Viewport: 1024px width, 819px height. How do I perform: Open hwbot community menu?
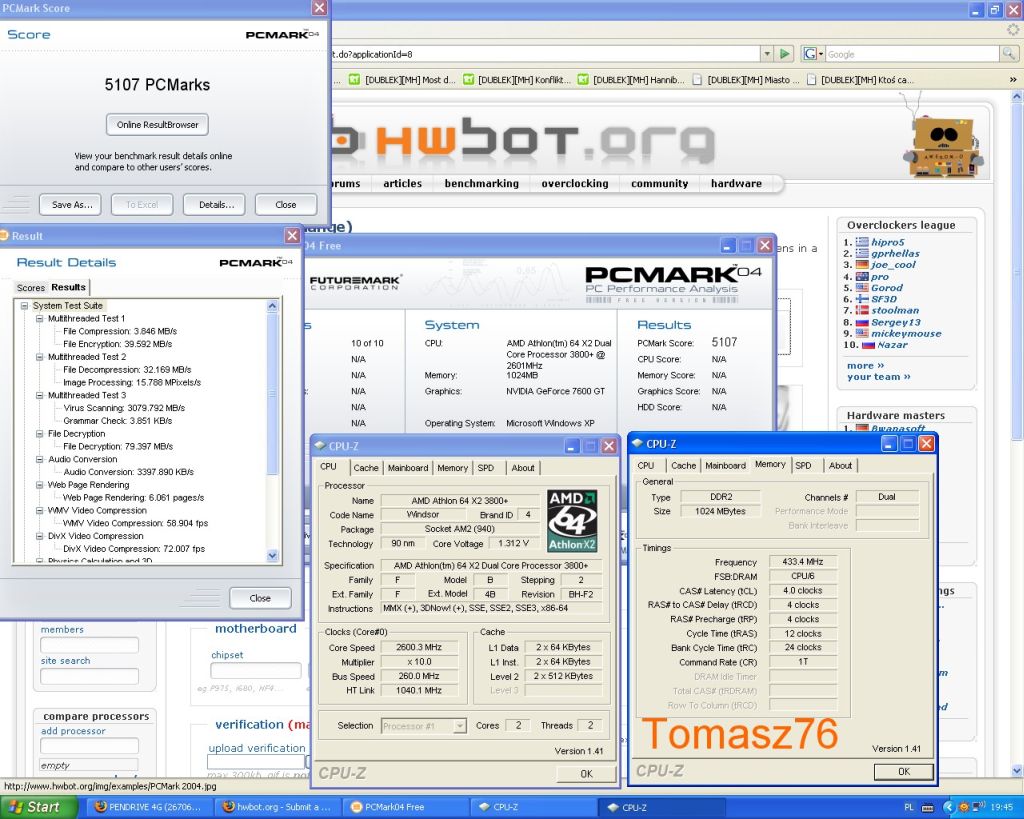(x=660, y=184)
